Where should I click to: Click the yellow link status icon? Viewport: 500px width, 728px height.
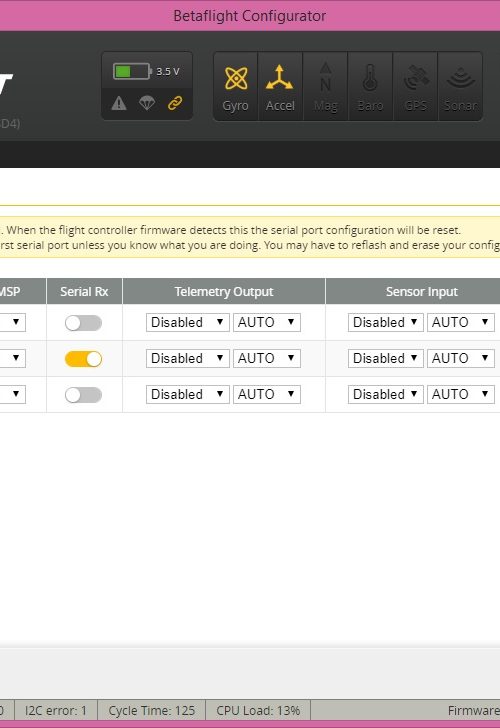[175, 103]
